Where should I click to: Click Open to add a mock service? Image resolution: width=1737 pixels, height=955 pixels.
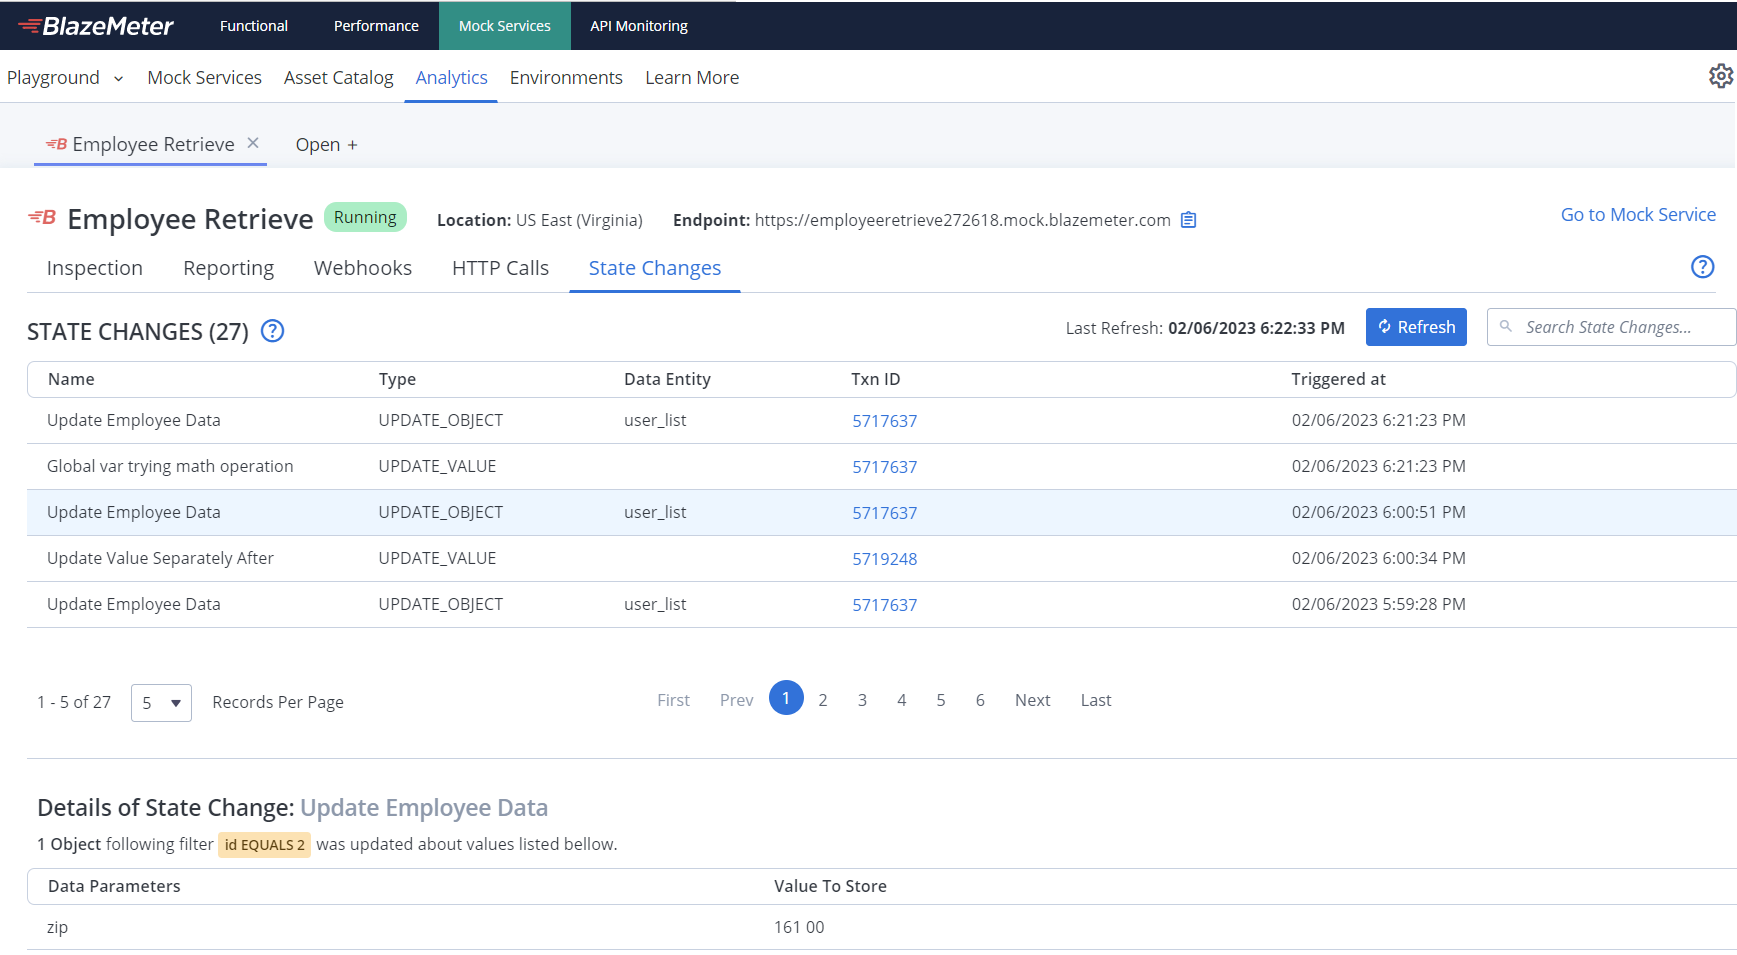click(318, 145)
